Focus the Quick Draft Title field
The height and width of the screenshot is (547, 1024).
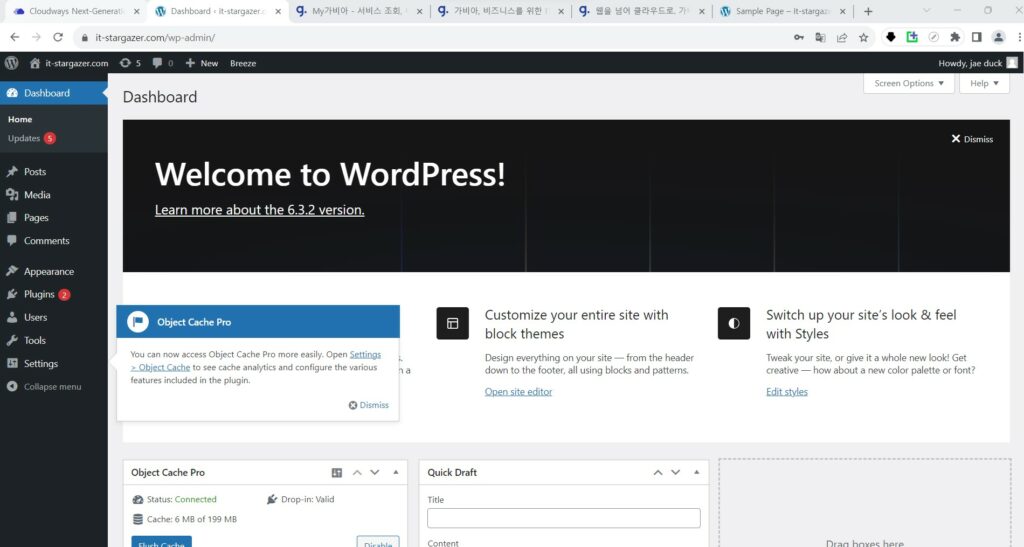click(564, 518)
